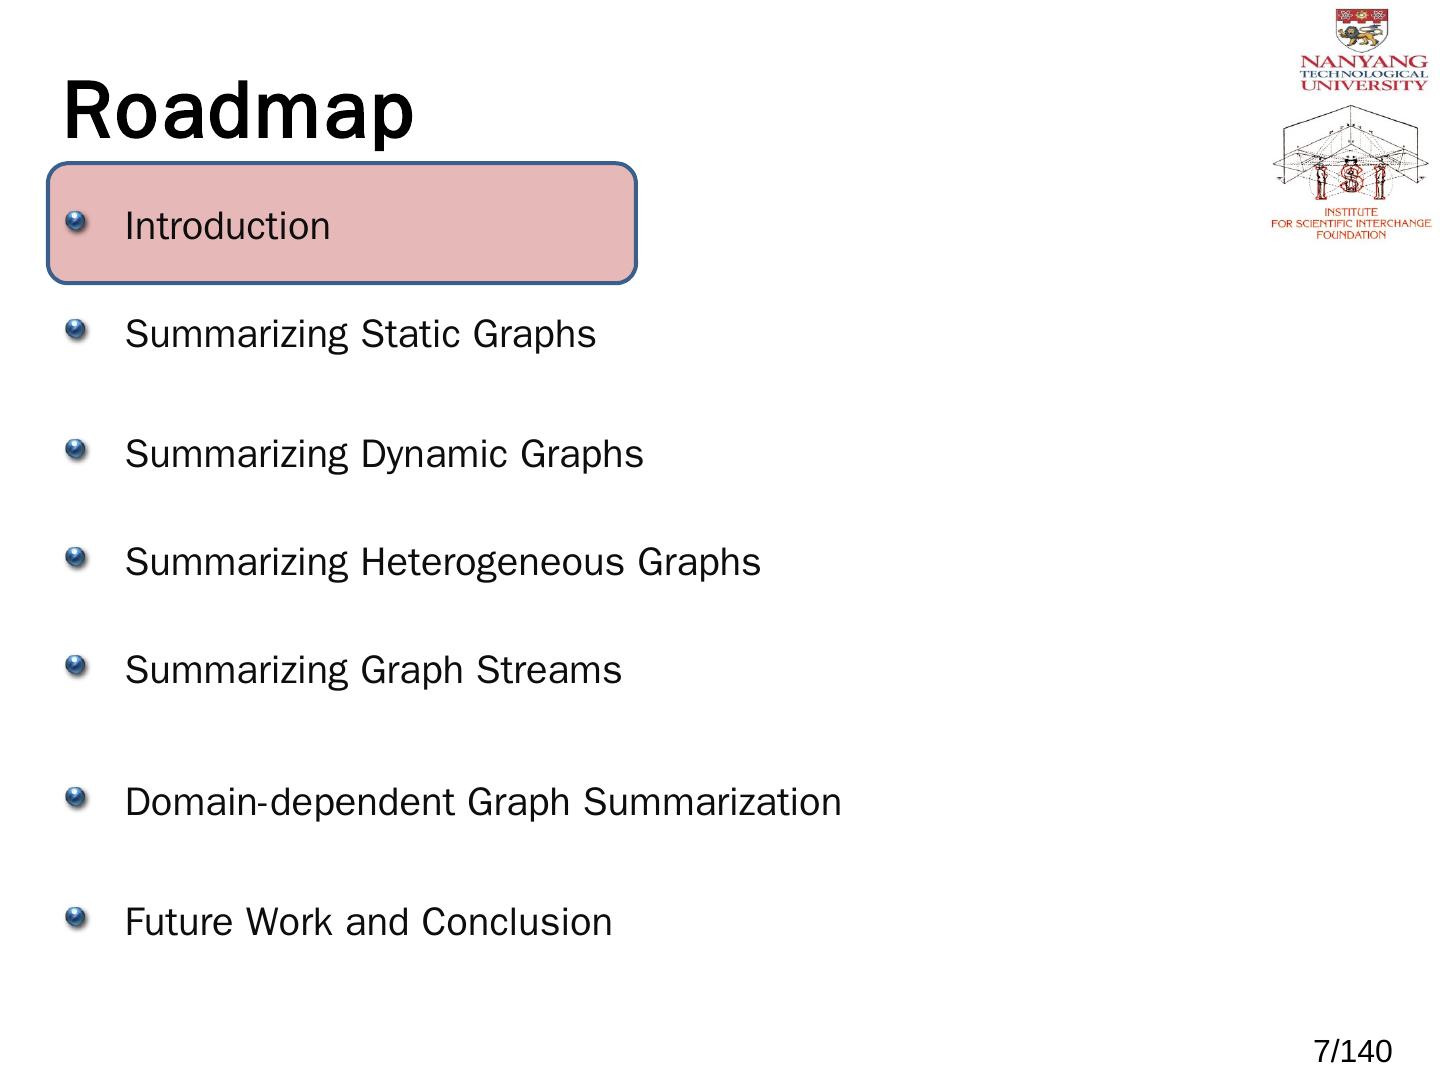Screen dimensions: 1440x1080
Task: Click the Institute for Scientific Interchange Foundation caption
Action: 1351,223
